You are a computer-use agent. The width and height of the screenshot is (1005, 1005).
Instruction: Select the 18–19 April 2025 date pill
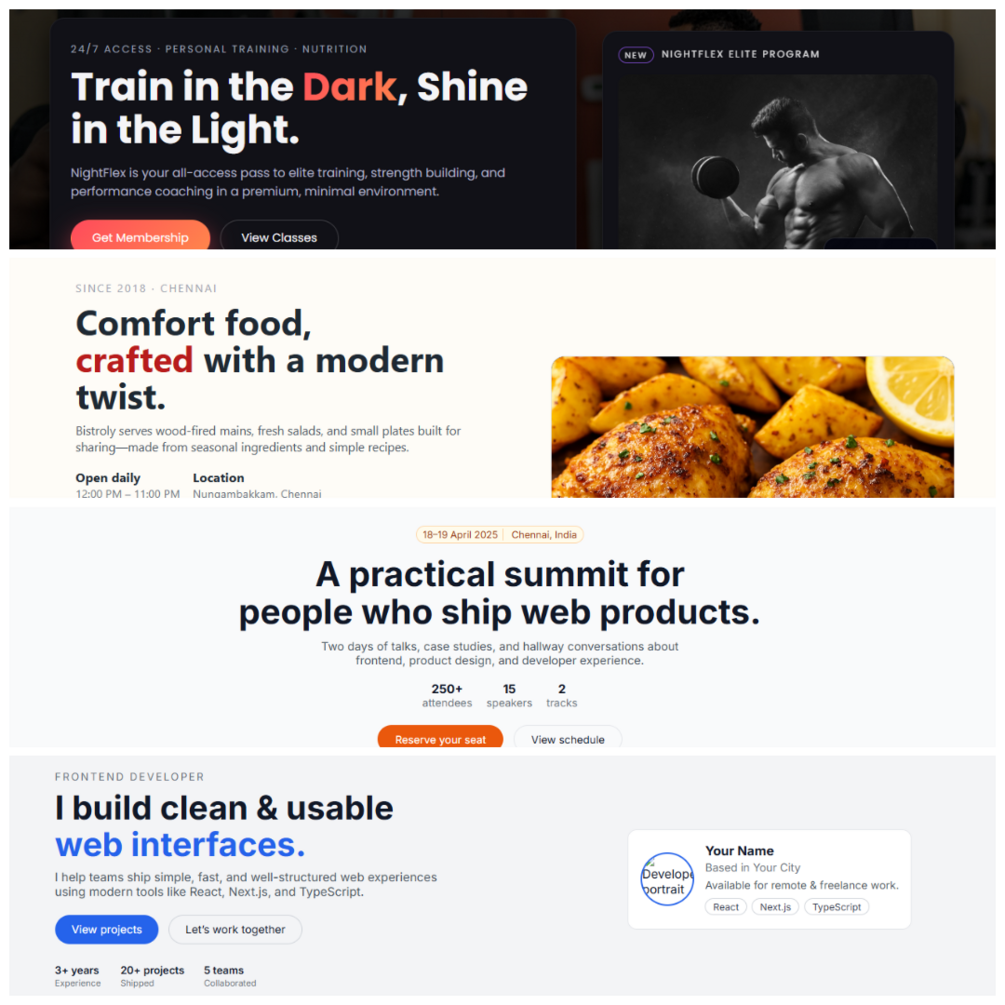(460, 535)
